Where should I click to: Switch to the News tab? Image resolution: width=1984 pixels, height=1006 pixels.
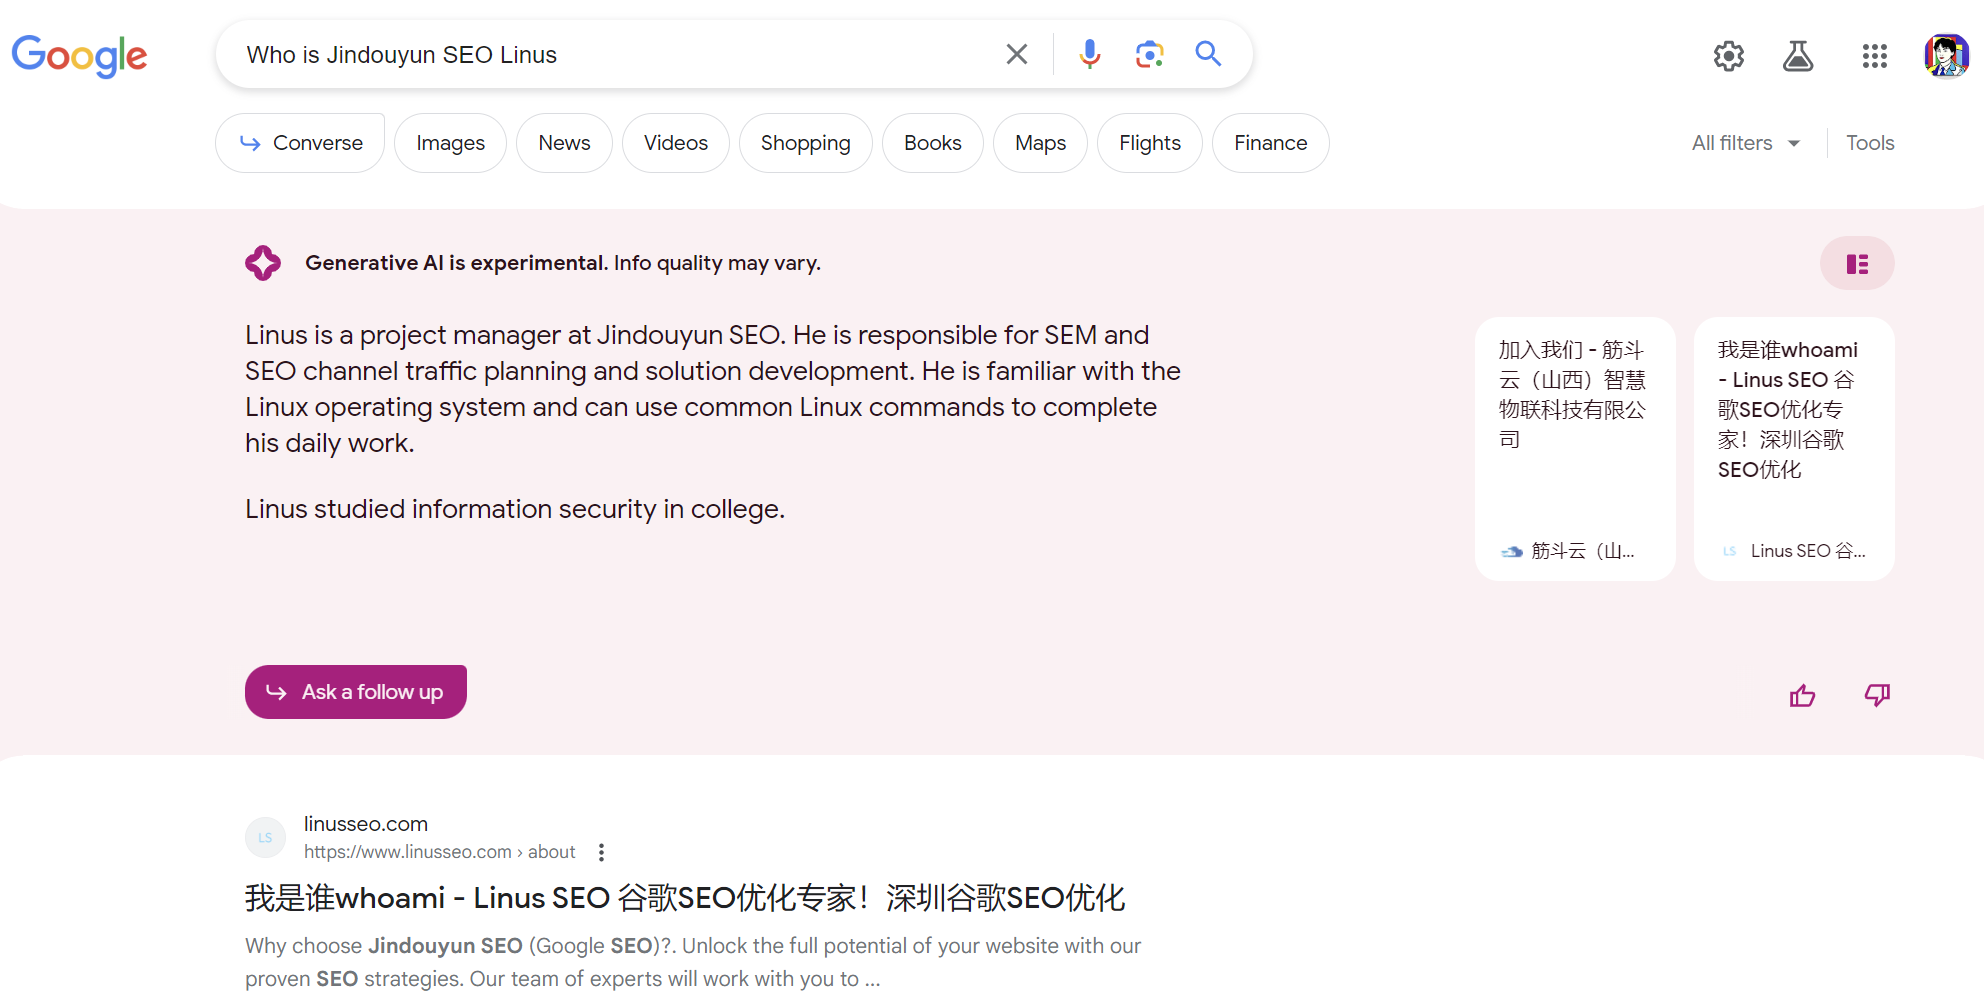(x=564, y=143)
